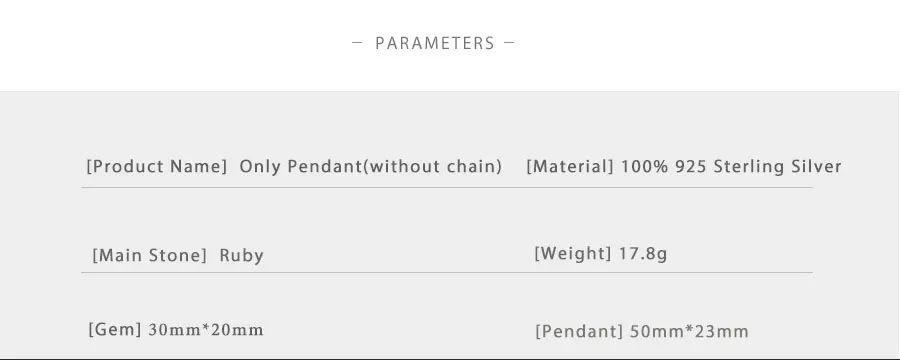Select the [Weight] label
Image resolution: width=900 pixels, height=360 pixels.
click(x=572, y=253)
